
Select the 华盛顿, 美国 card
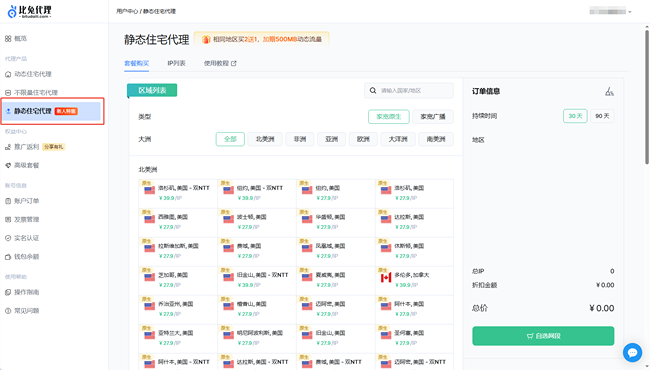(335, 223)
